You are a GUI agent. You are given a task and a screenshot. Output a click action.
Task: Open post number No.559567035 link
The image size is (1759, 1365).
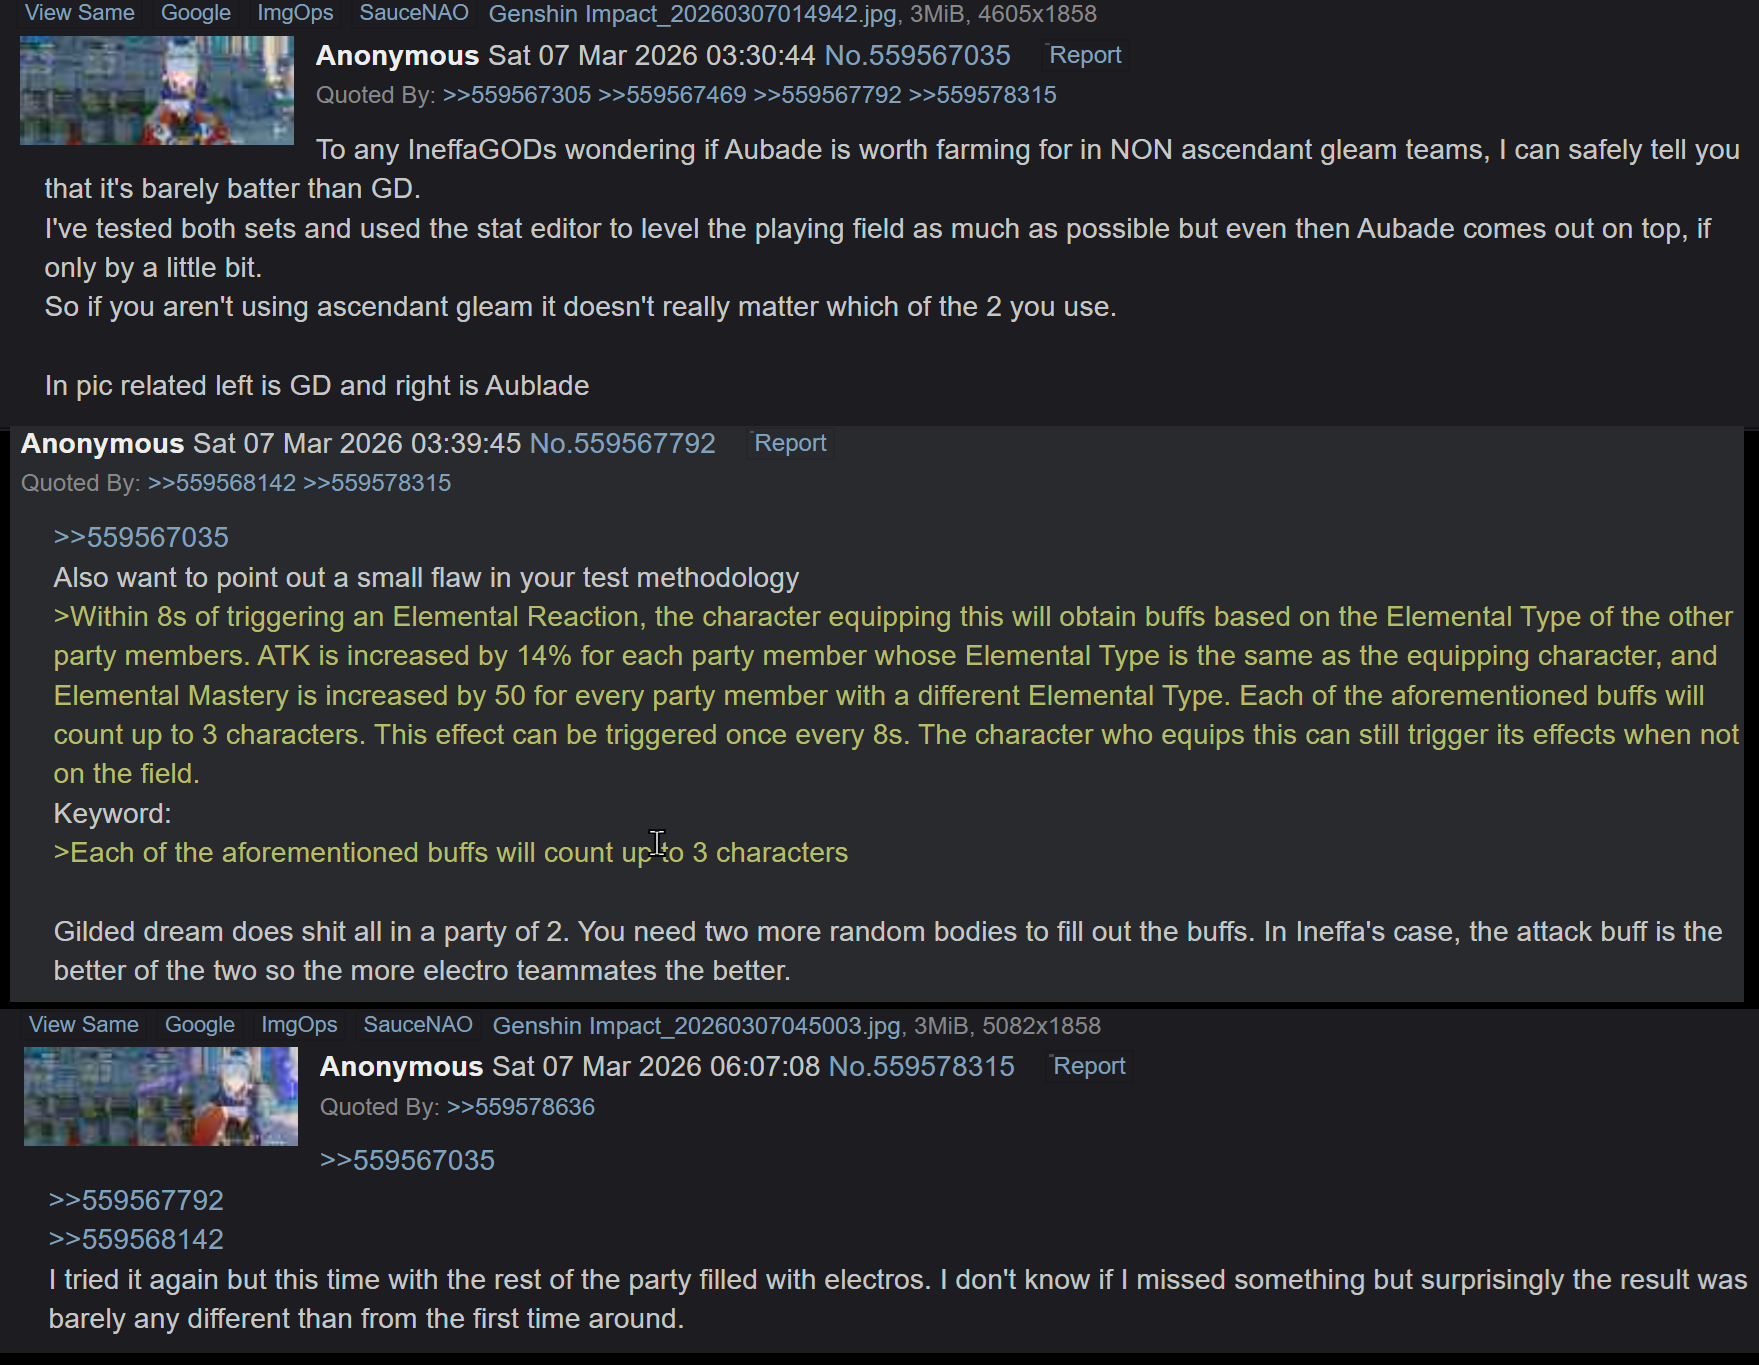tap(917, 55)
